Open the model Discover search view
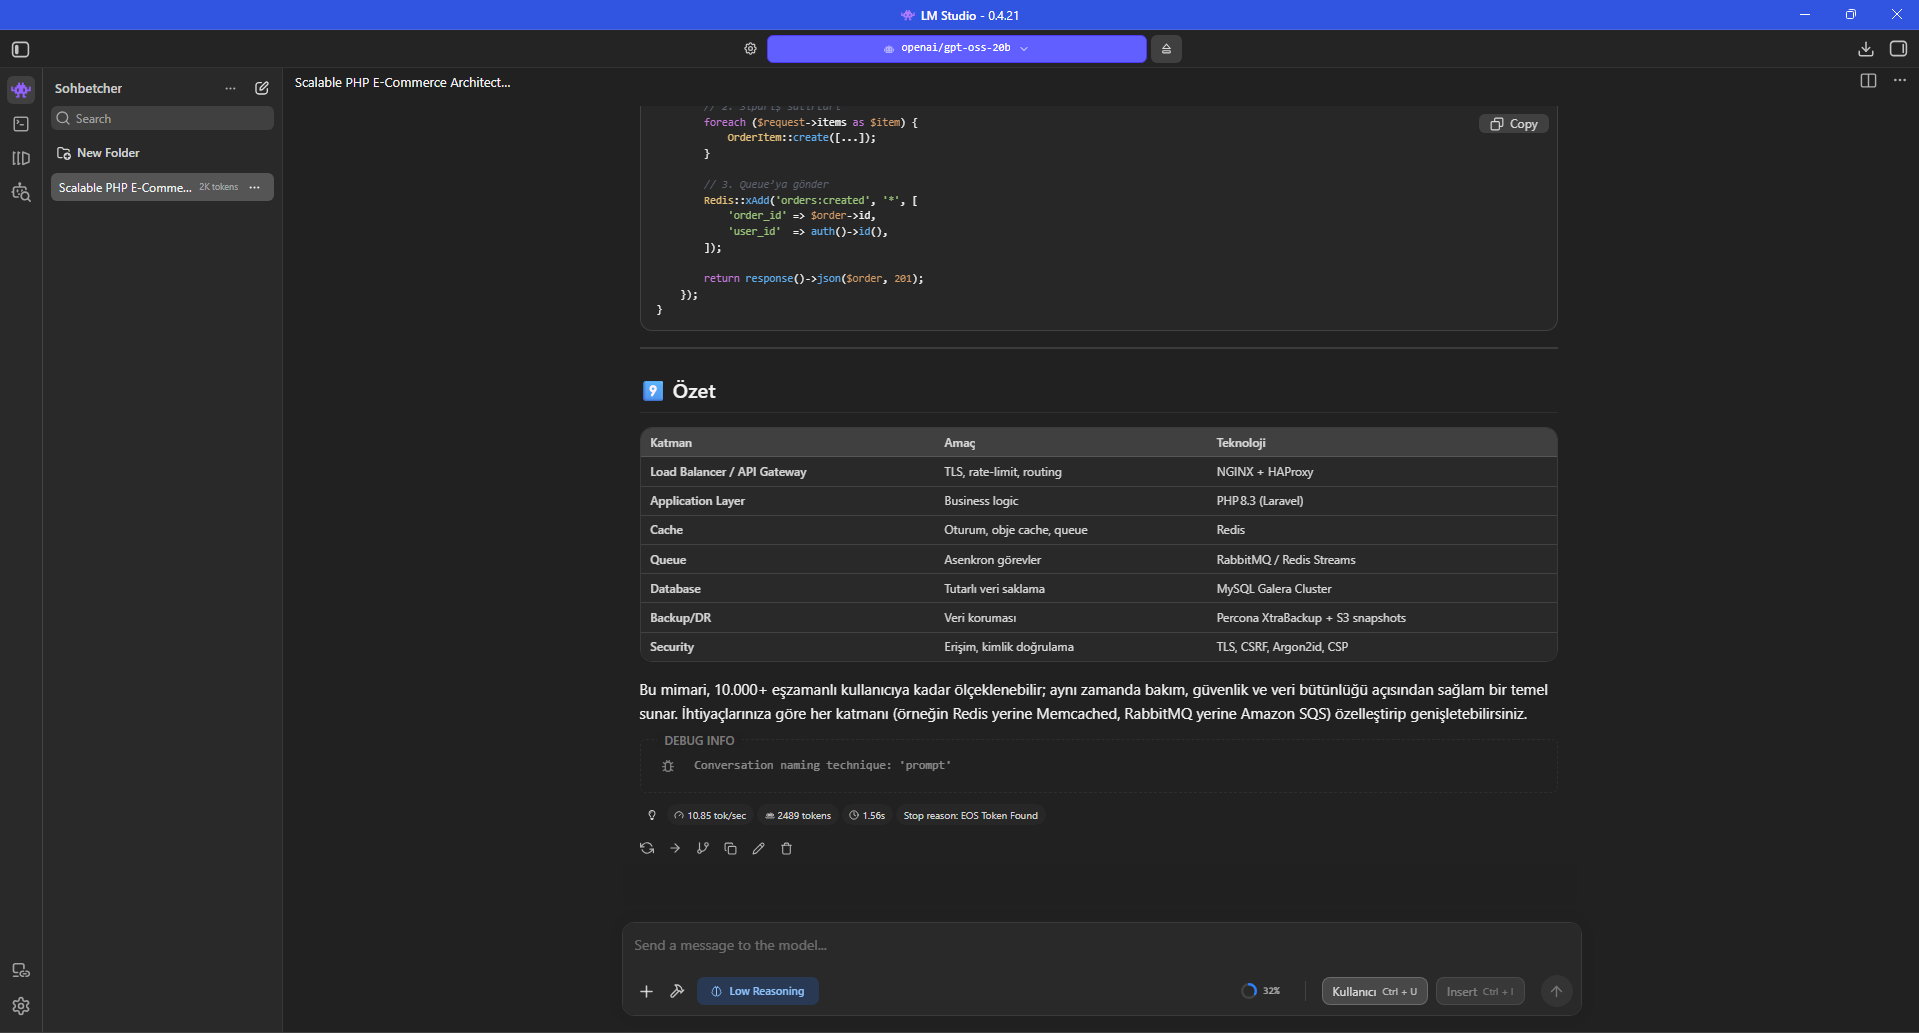 click(x=21, y=192)
